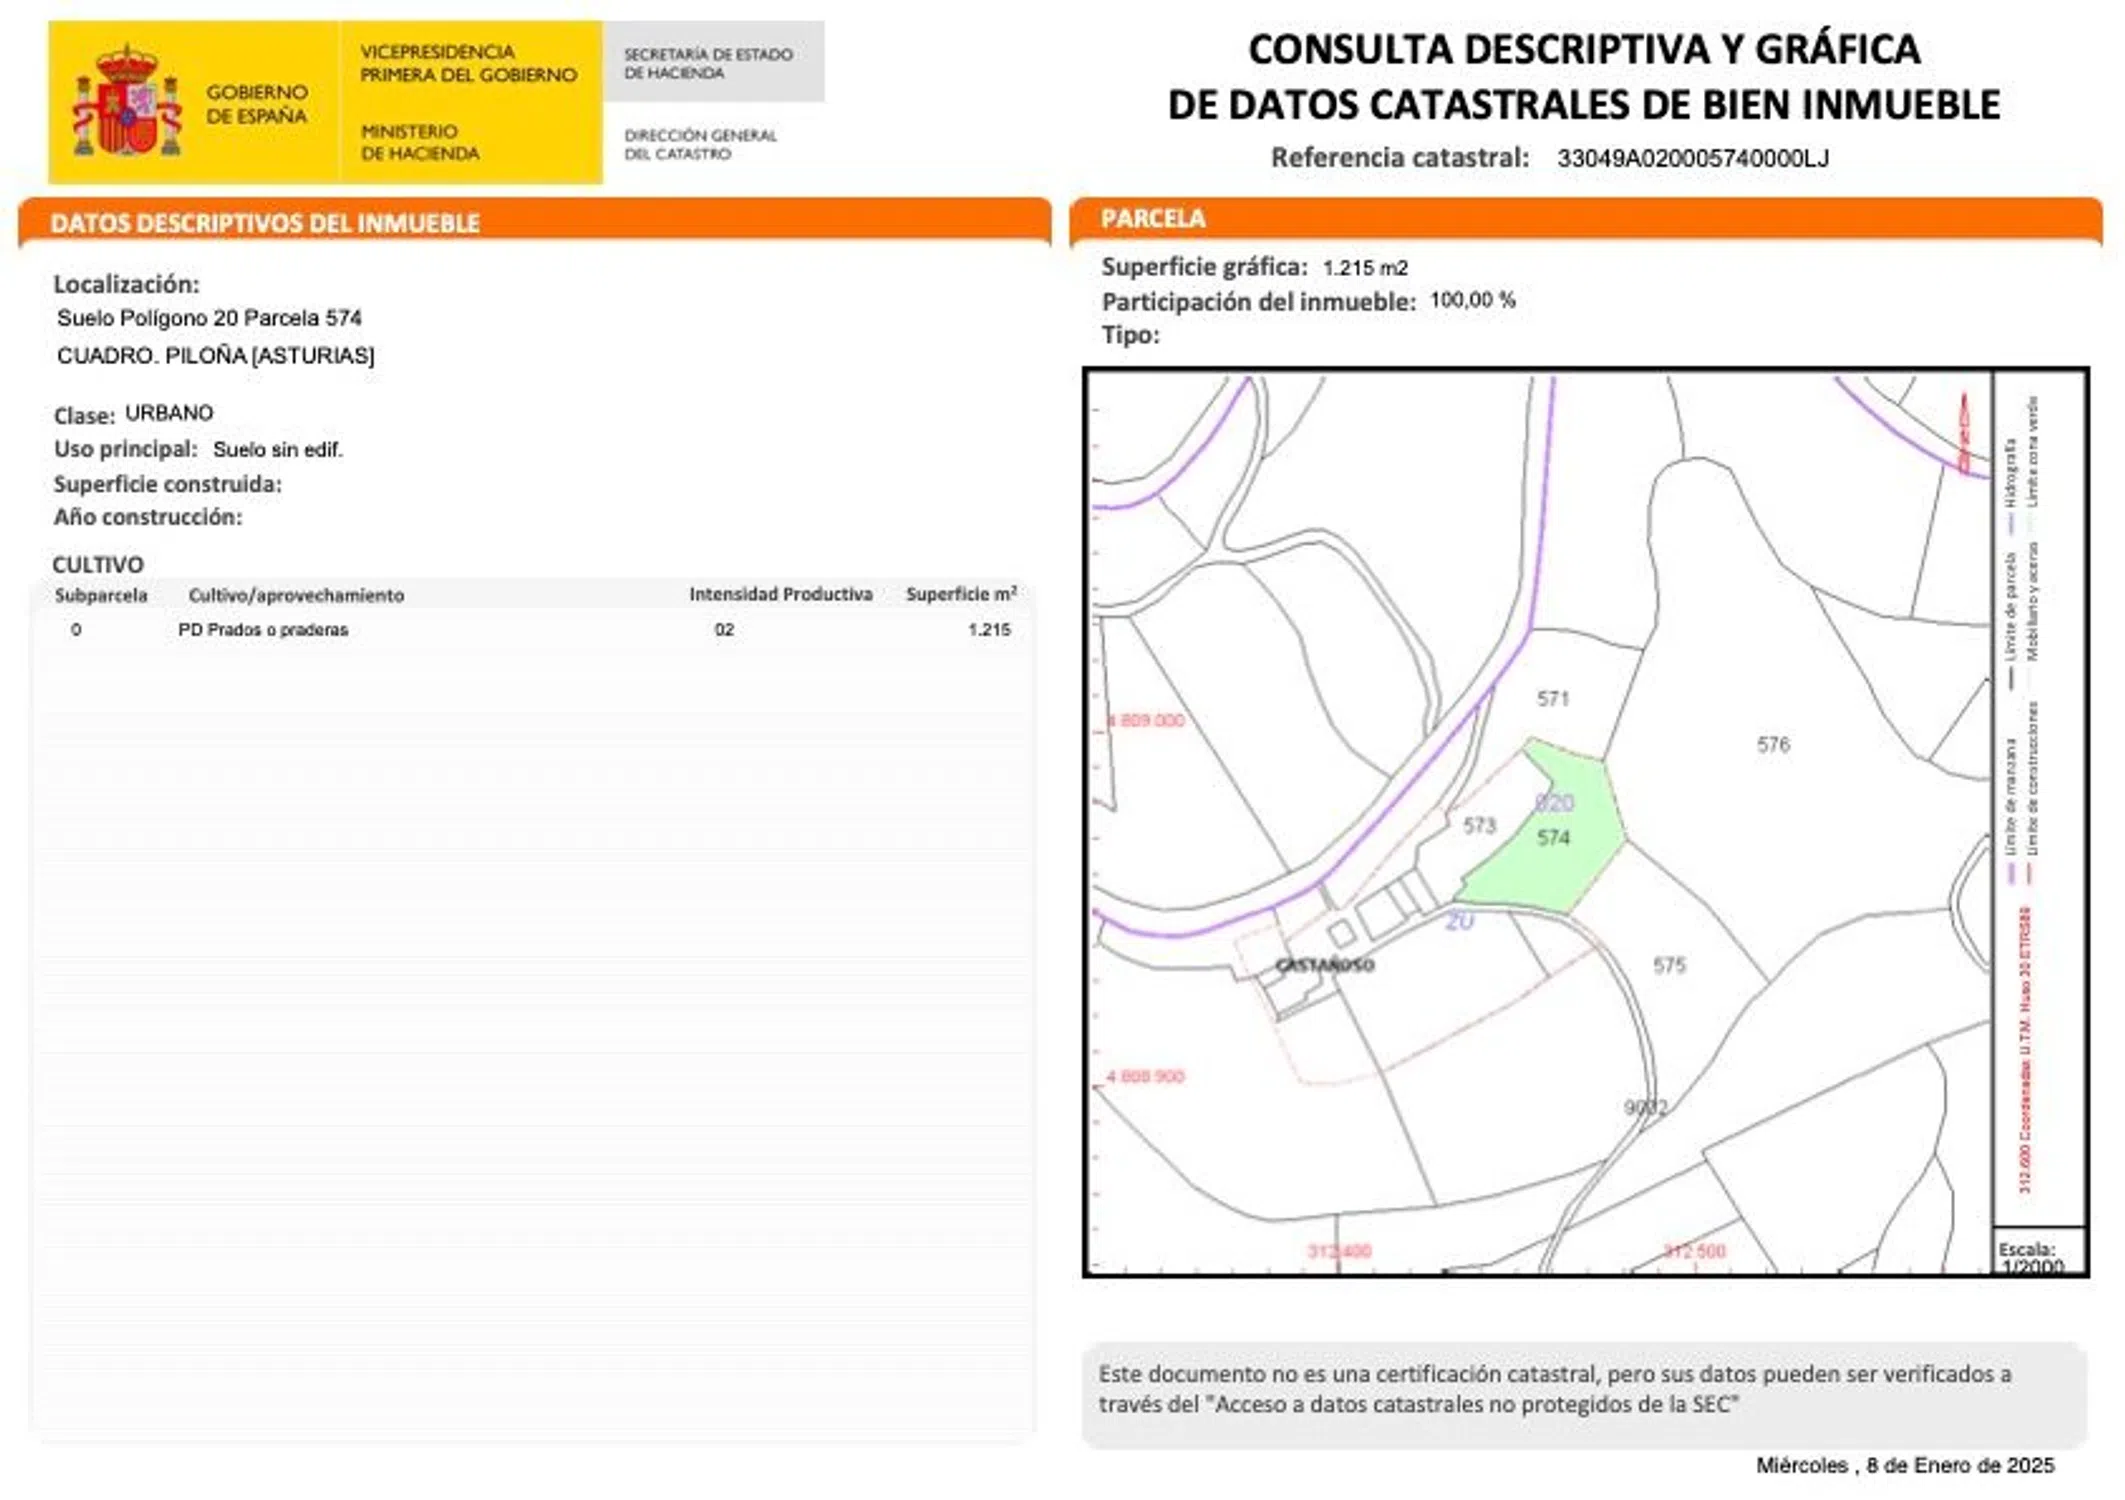Click the Escala 1/2000 box
The height and width of the screenshot is (1500, 2125).
2036,1254
